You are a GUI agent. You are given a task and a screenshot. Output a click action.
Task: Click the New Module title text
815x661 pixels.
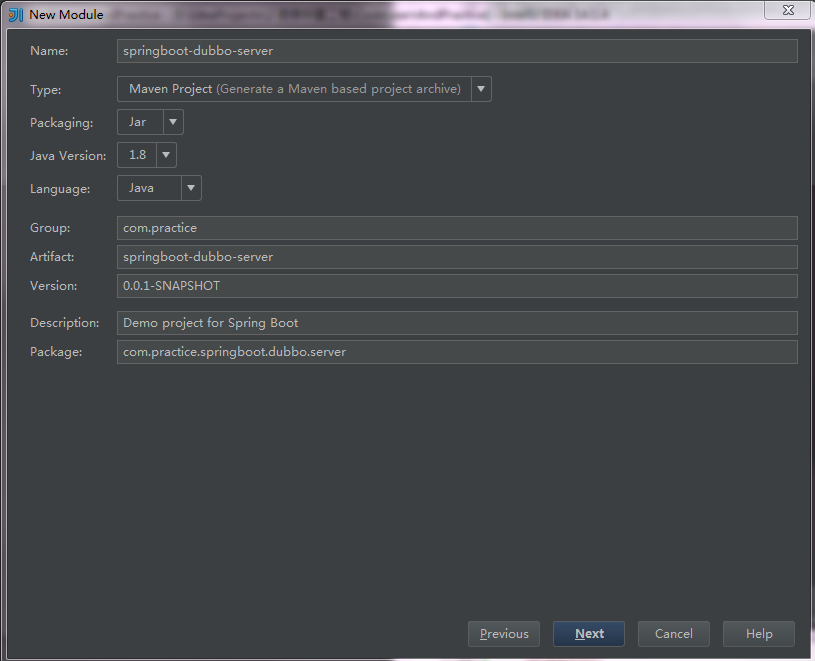tap(66, 15)
